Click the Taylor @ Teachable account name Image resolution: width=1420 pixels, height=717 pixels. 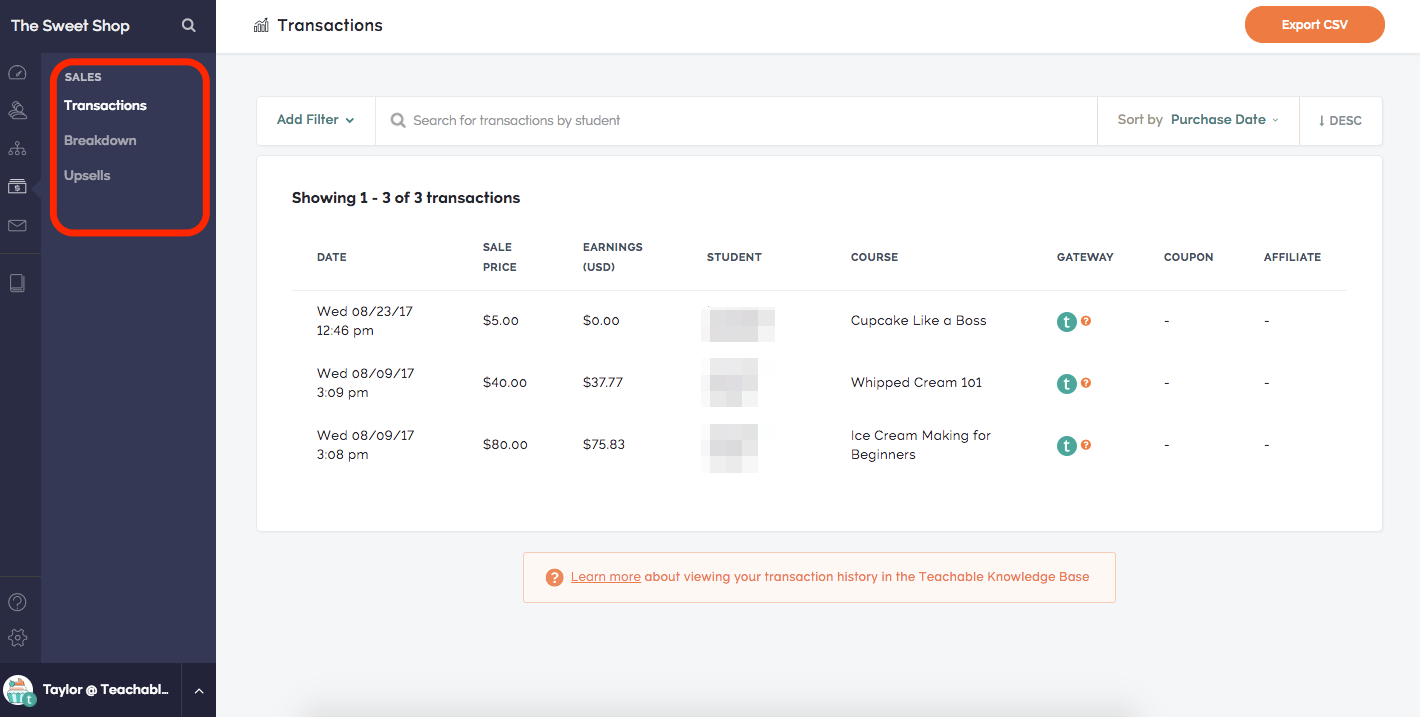(106, 690)
